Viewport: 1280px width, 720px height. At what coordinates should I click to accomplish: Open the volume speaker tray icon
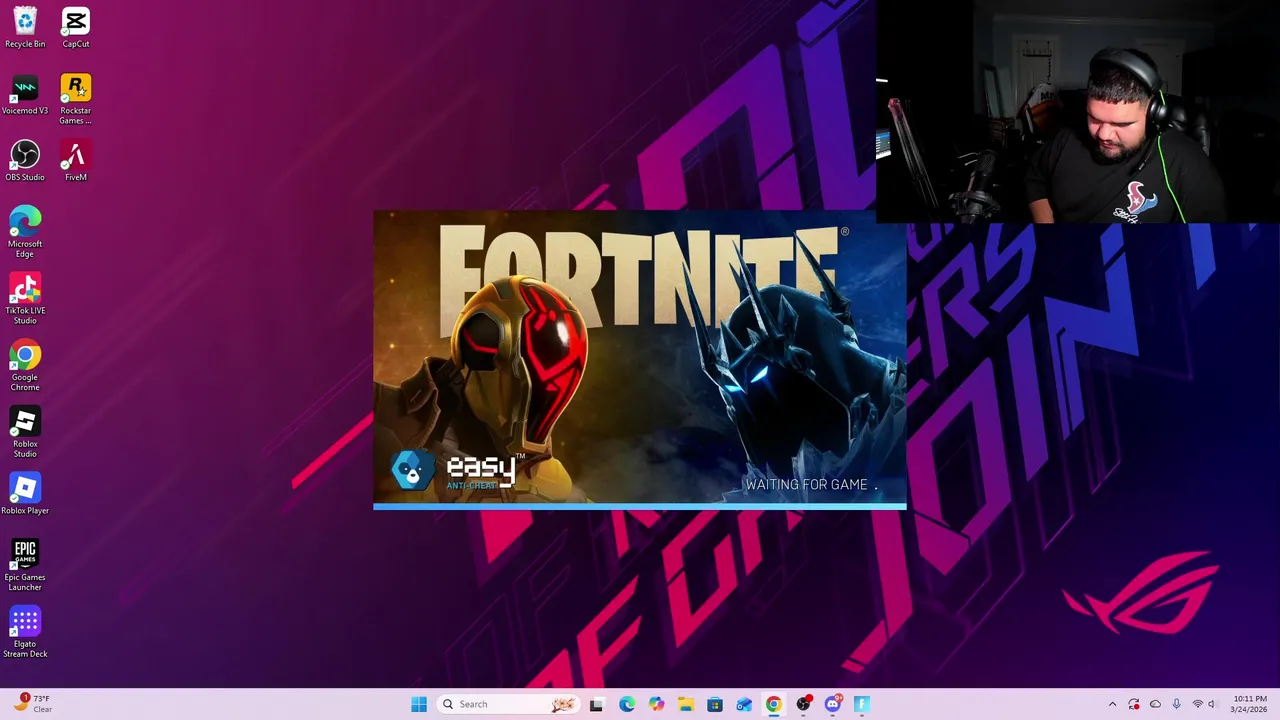[1212, 704]
